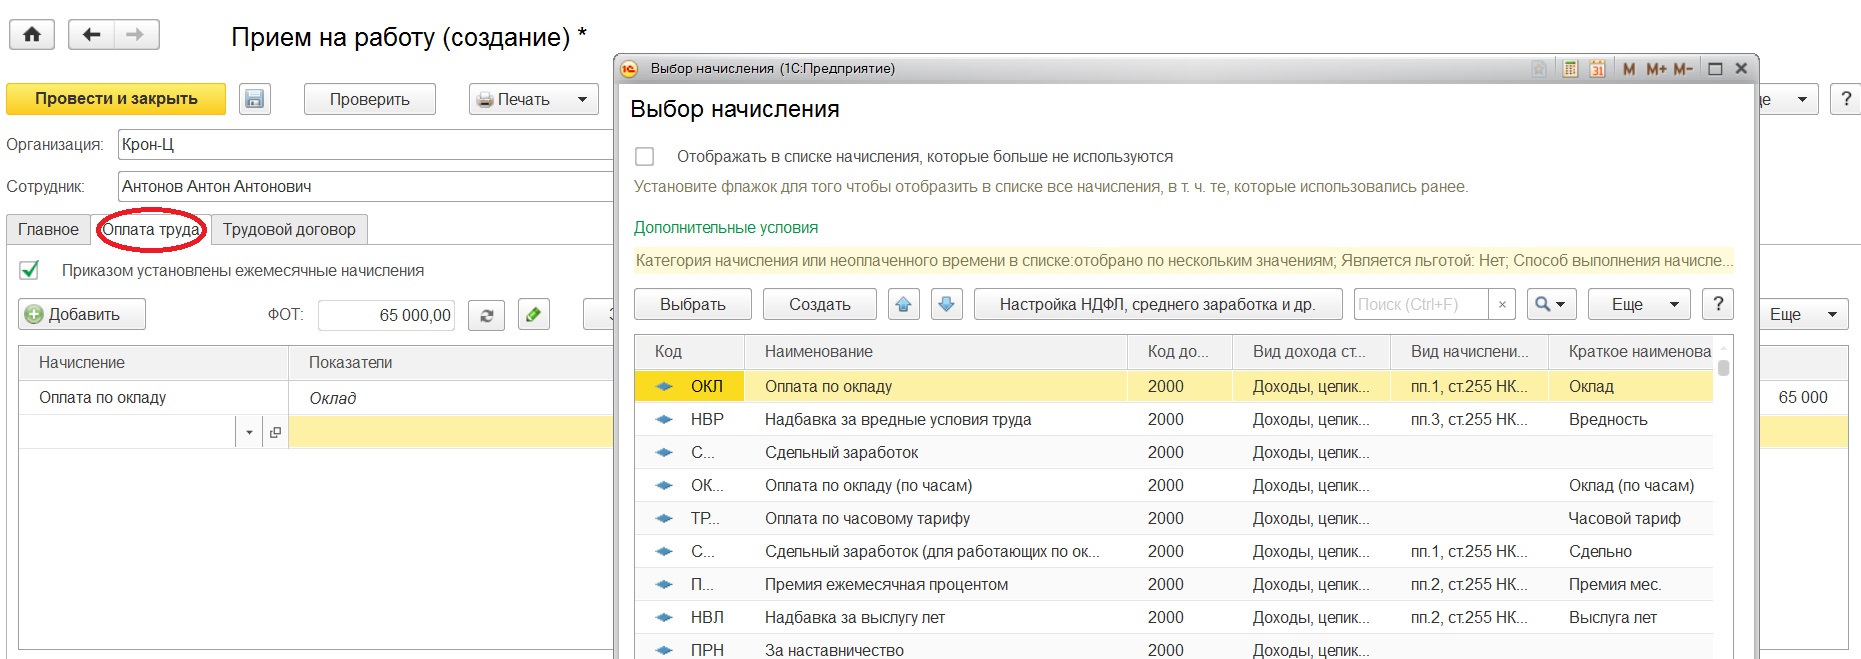Image resolution: width=1861 pixels, height=659 pixels.
Task: Close the Выбор начисления dialog
Action: (x=1741, y=69)
